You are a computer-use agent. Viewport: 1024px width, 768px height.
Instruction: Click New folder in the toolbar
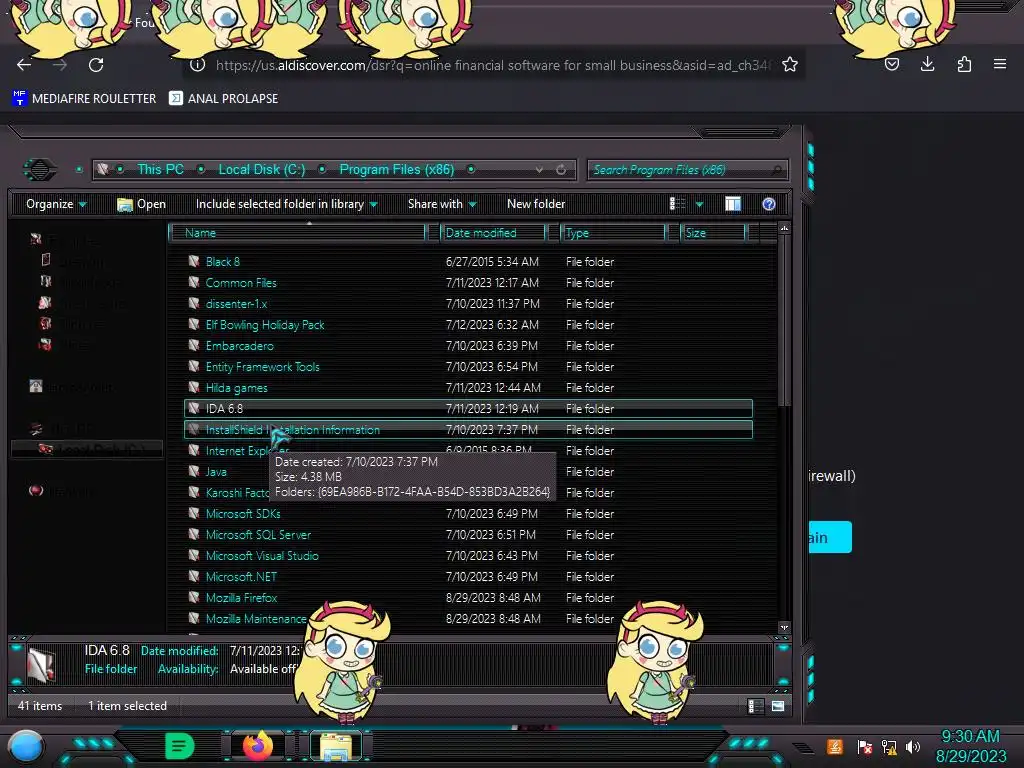(x=536, y=204)
